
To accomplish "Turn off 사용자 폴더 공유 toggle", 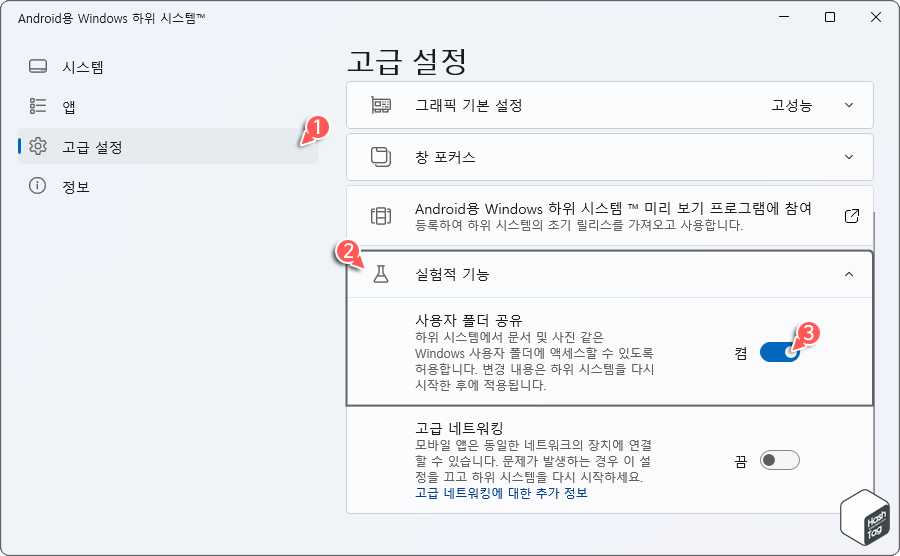I will point(779,352).
